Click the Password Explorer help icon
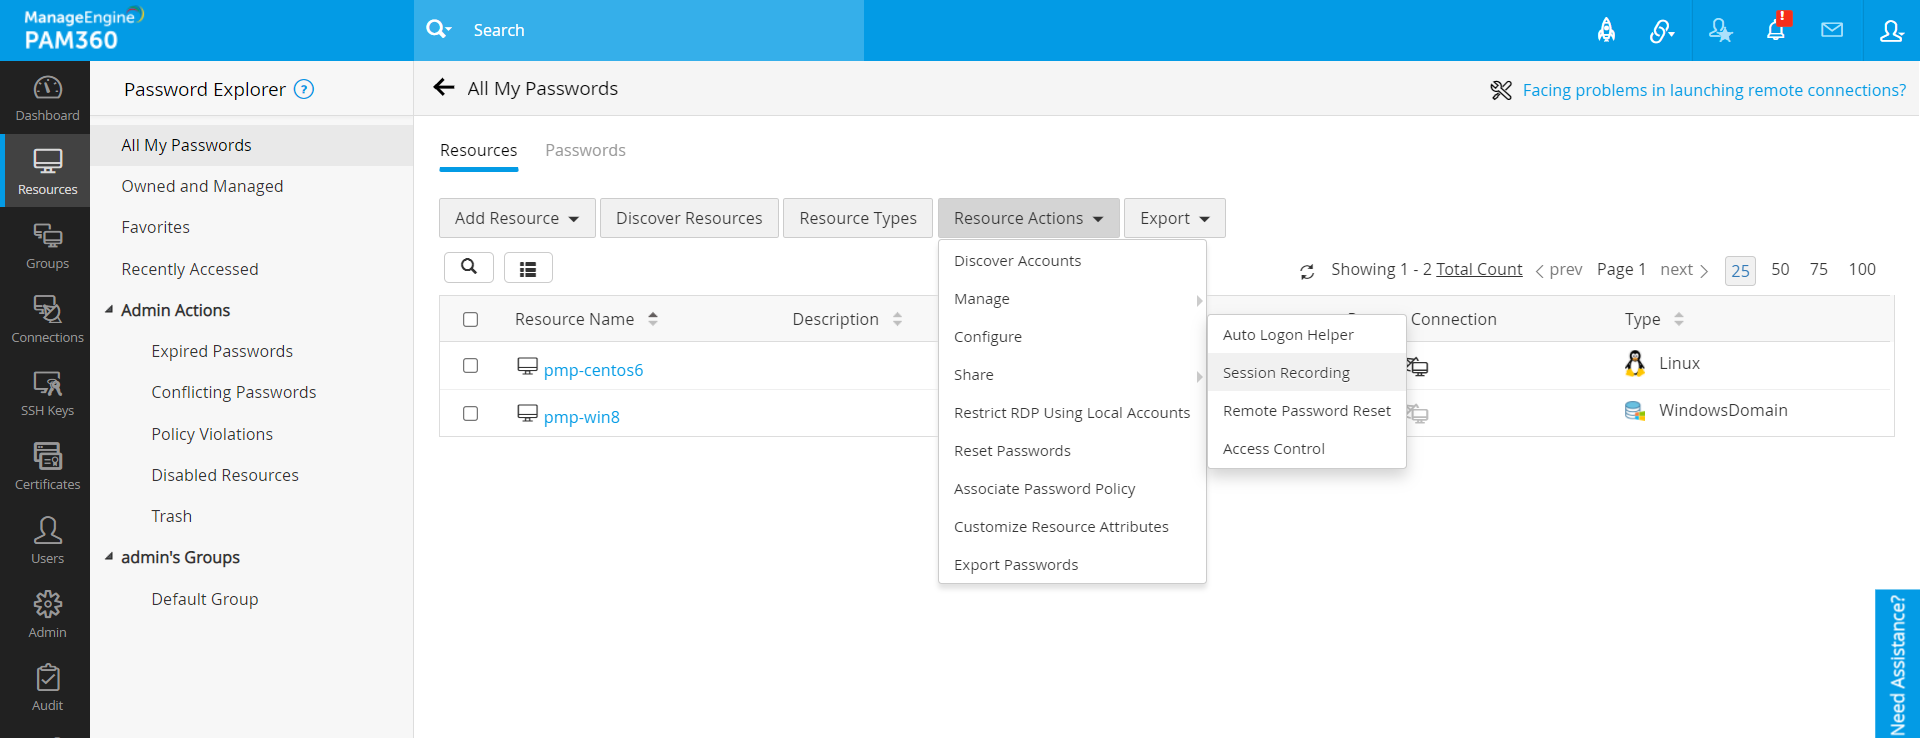 tap(304, 89)
